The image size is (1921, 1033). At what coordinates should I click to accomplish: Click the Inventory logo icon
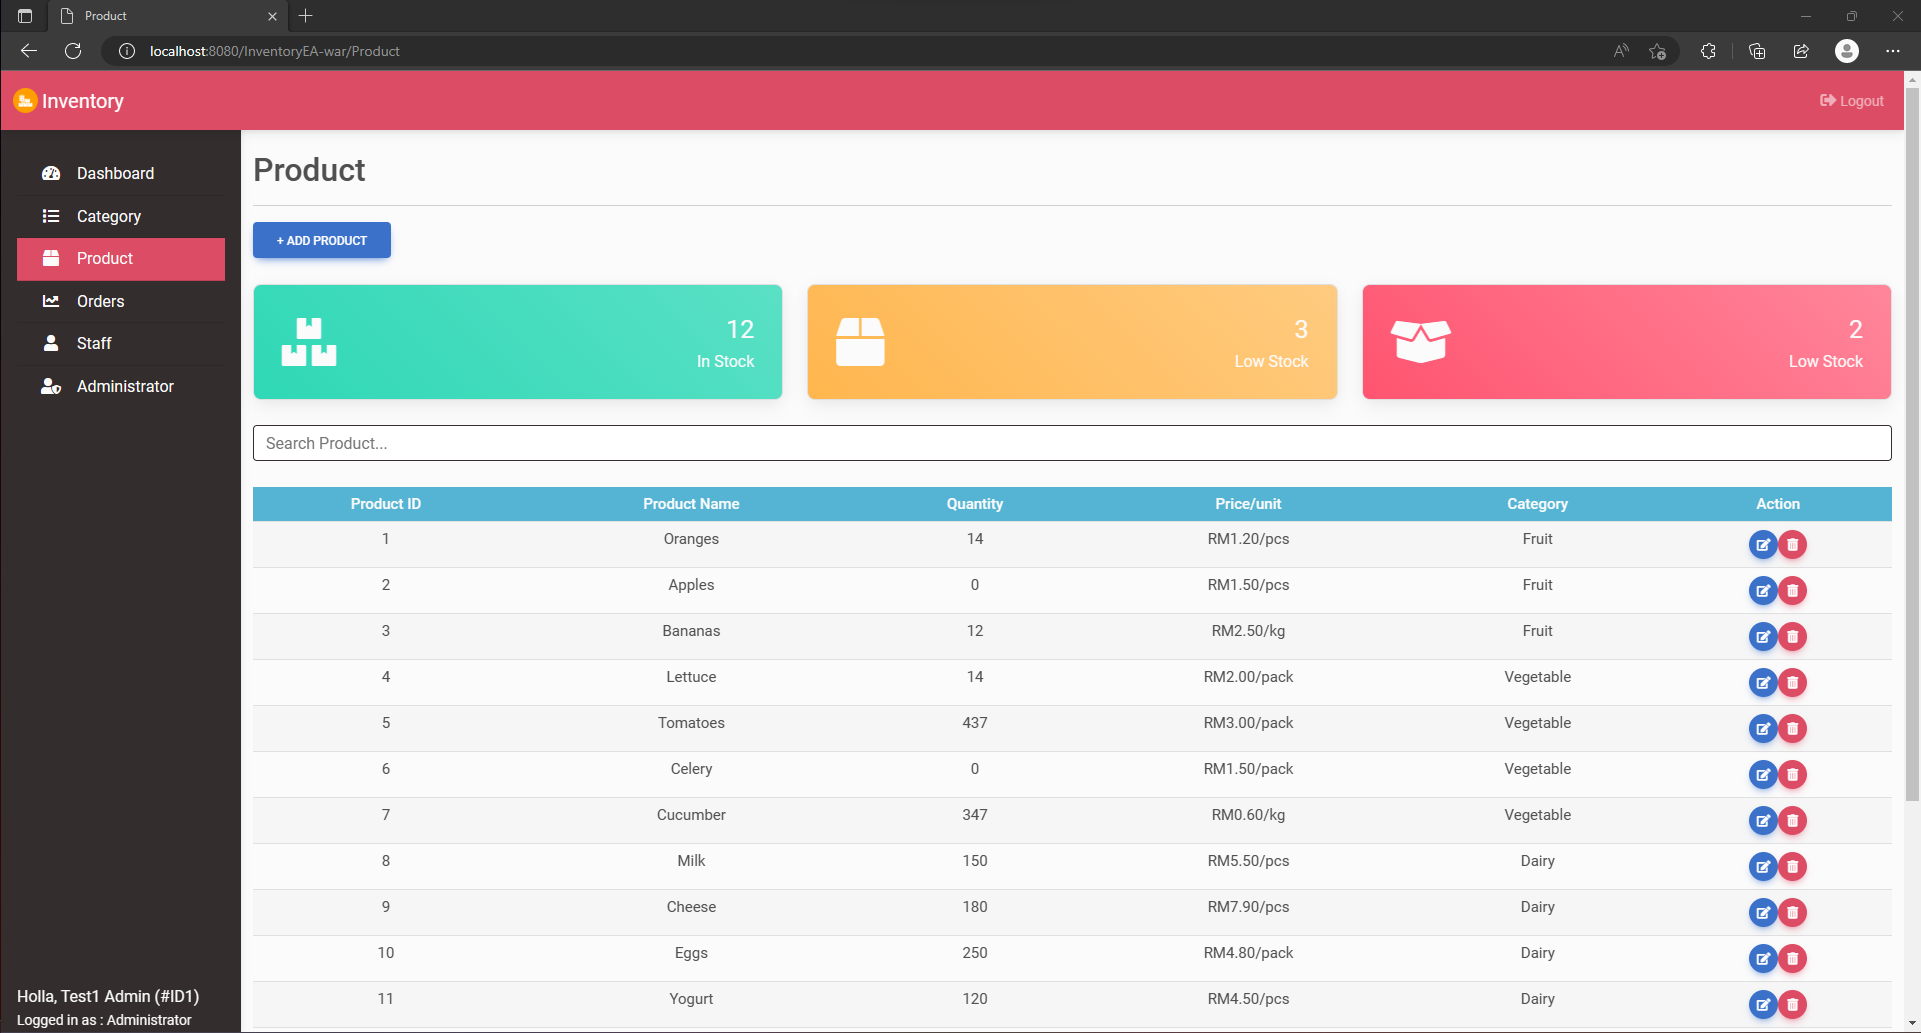(x=25, y=101)
